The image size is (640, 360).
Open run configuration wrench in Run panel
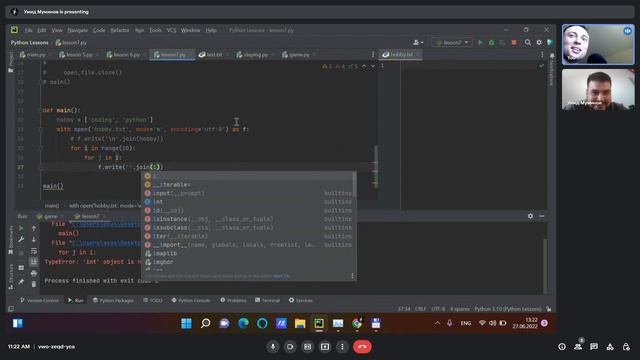tap(21, 240)
